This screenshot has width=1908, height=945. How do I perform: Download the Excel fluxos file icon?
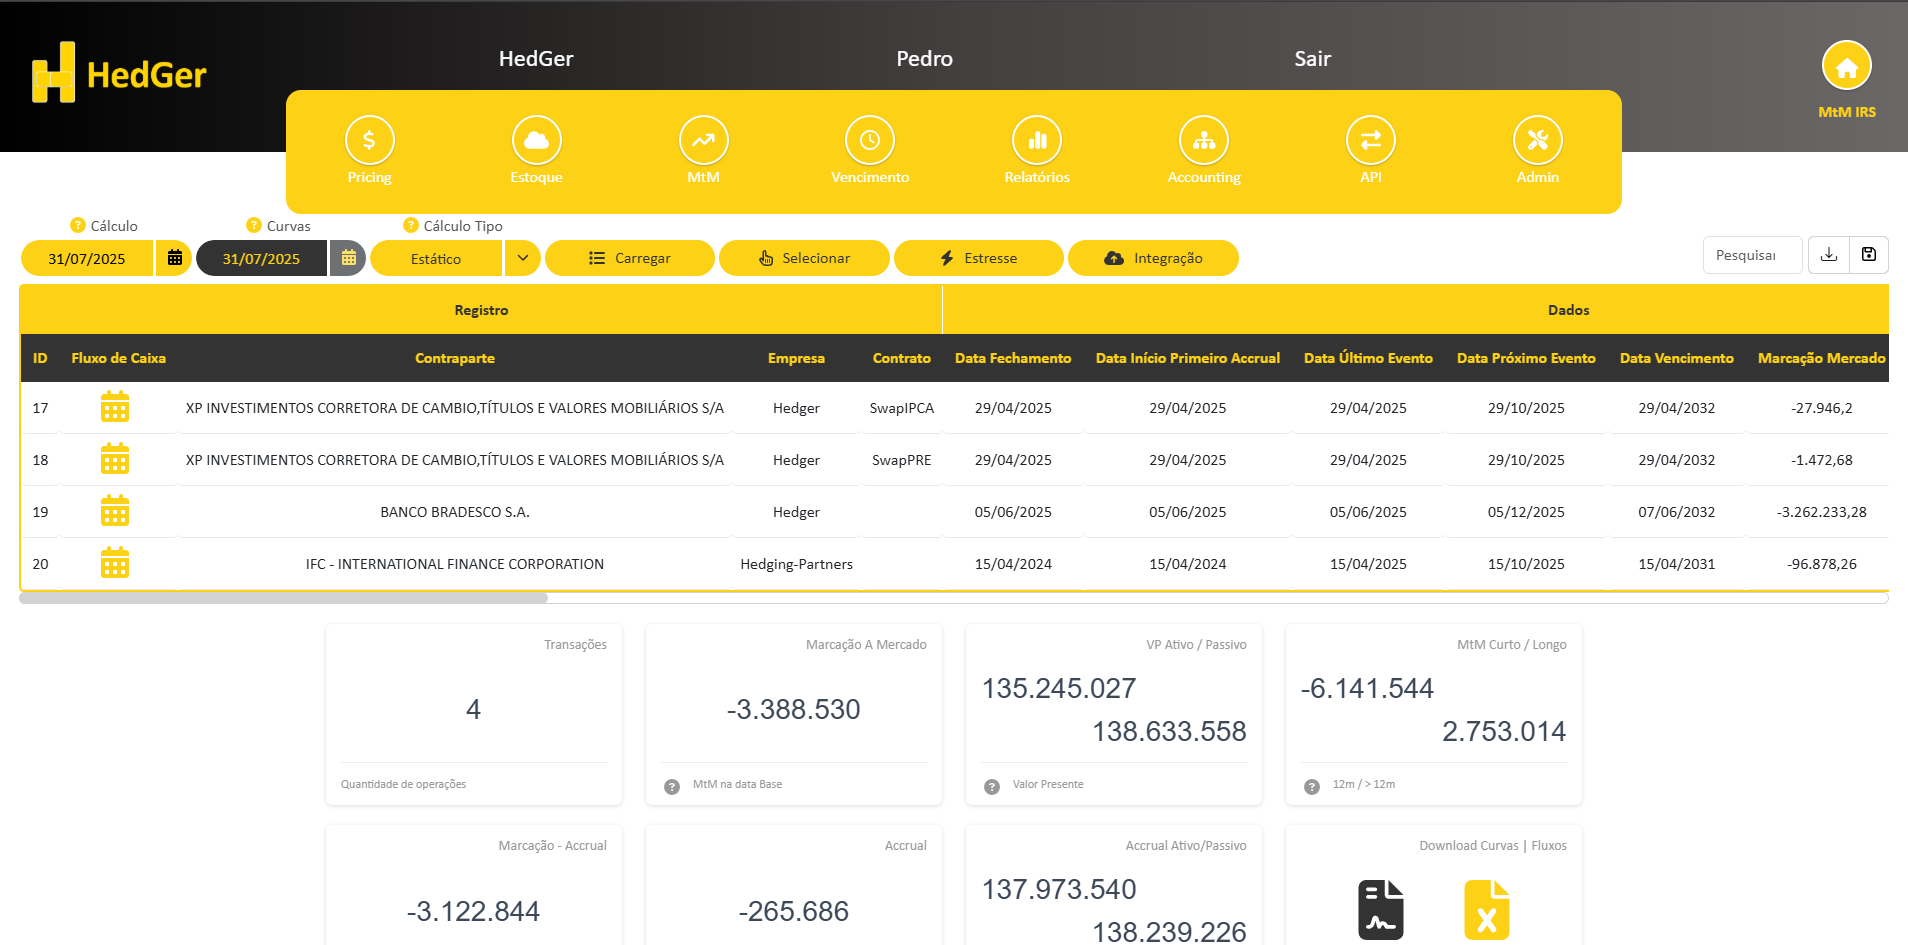tap(1486, 910)
